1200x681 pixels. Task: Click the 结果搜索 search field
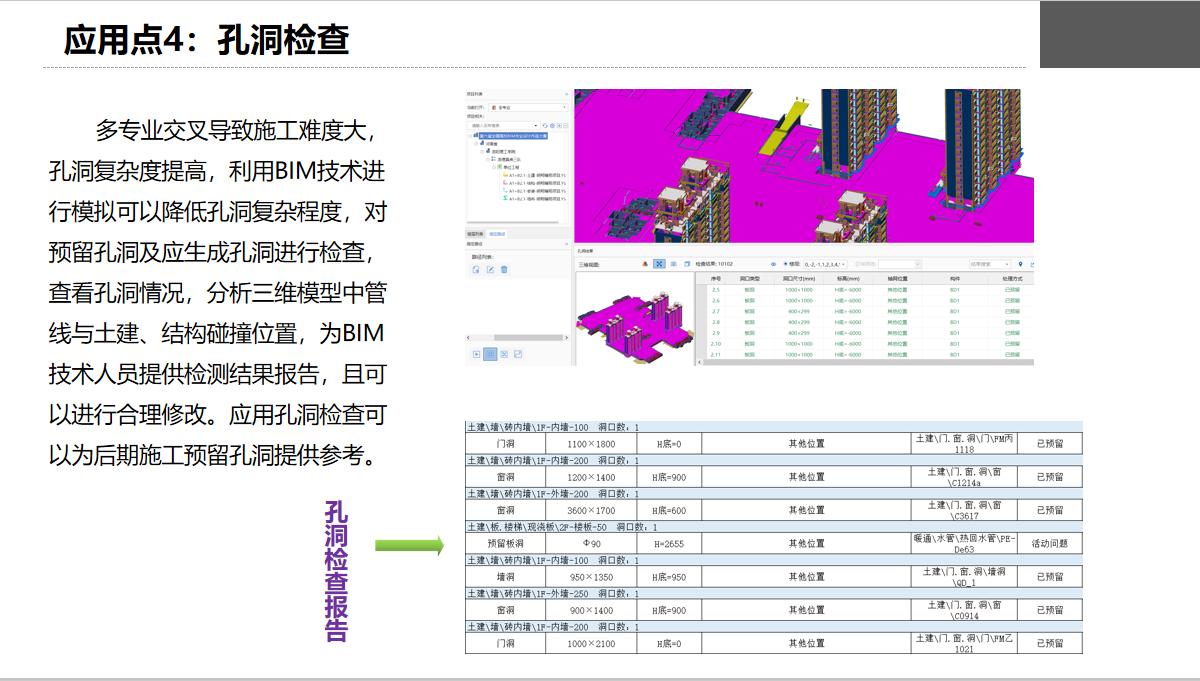click(988, 264)
